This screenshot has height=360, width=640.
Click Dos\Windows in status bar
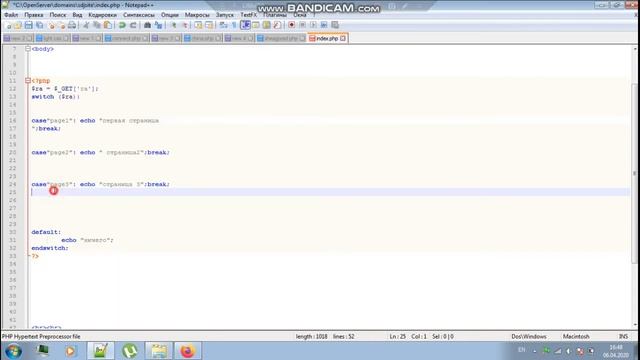[x=529, y=337]
